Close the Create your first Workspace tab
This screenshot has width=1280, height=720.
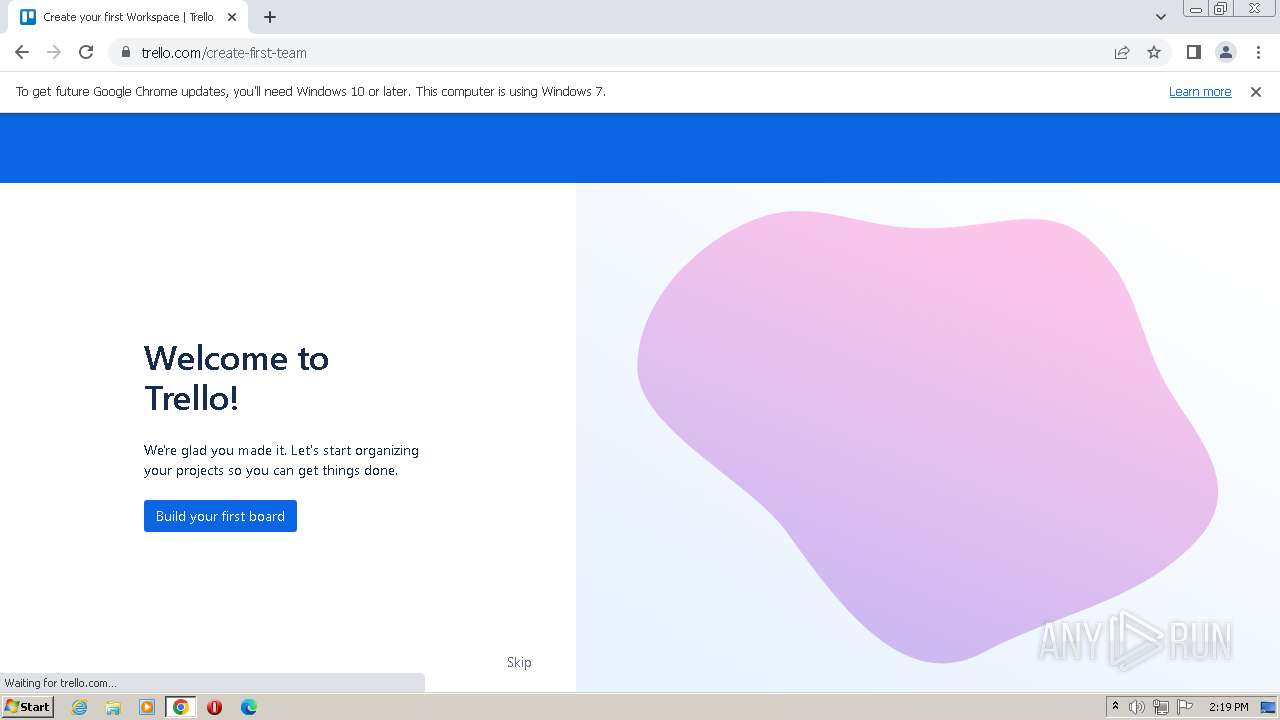232,17
